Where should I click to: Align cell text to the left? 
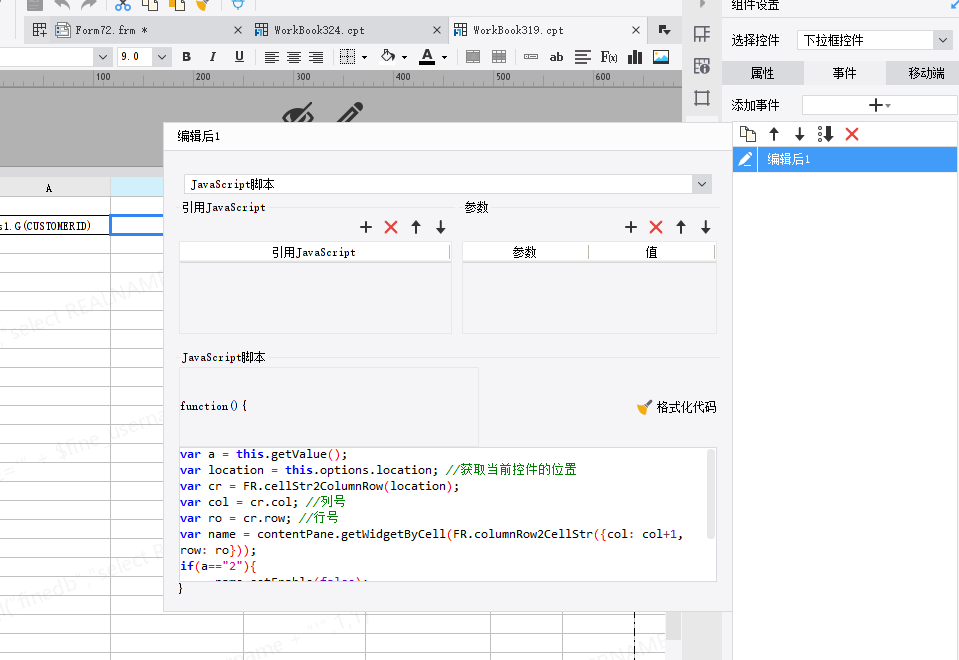272,57
